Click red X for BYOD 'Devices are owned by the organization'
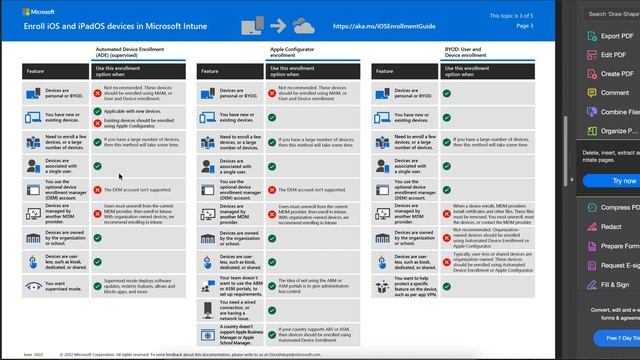The height and width of the screenshot is (360, 640). pos(447,238)
